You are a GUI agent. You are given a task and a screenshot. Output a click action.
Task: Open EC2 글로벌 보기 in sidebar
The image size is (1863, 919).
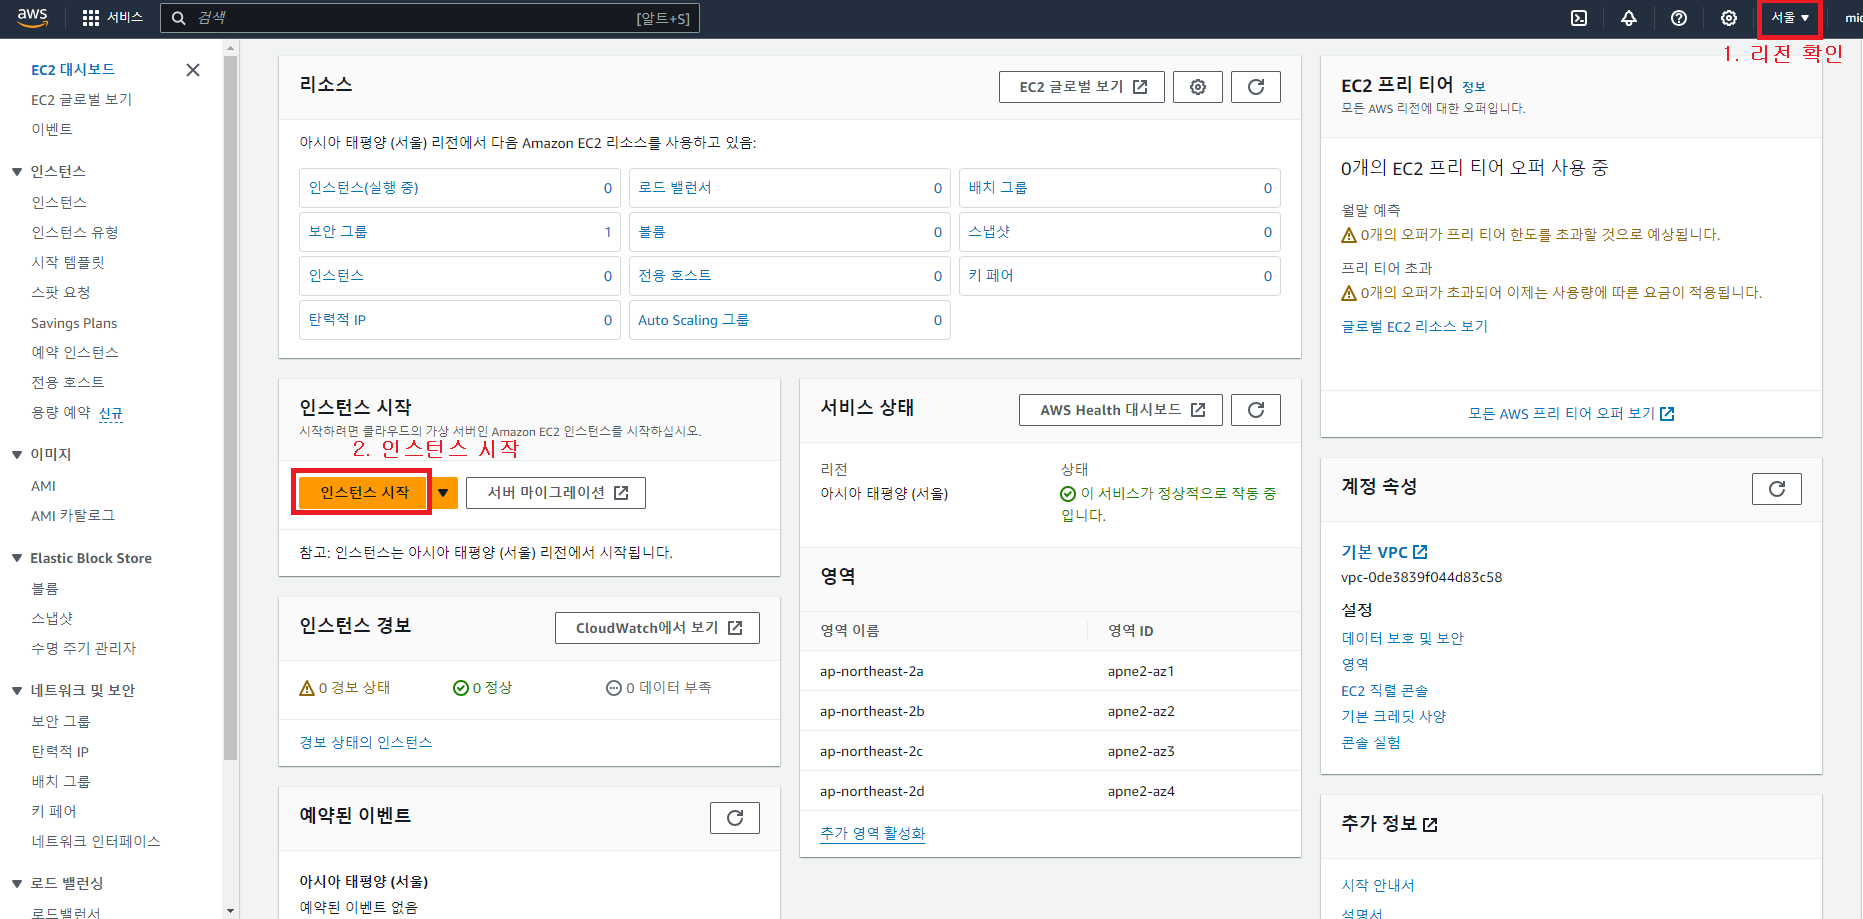81,100
